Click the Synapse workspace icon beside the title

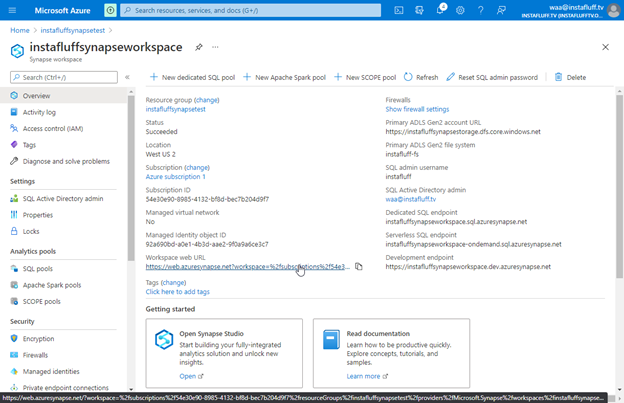(x=17, y=51)
